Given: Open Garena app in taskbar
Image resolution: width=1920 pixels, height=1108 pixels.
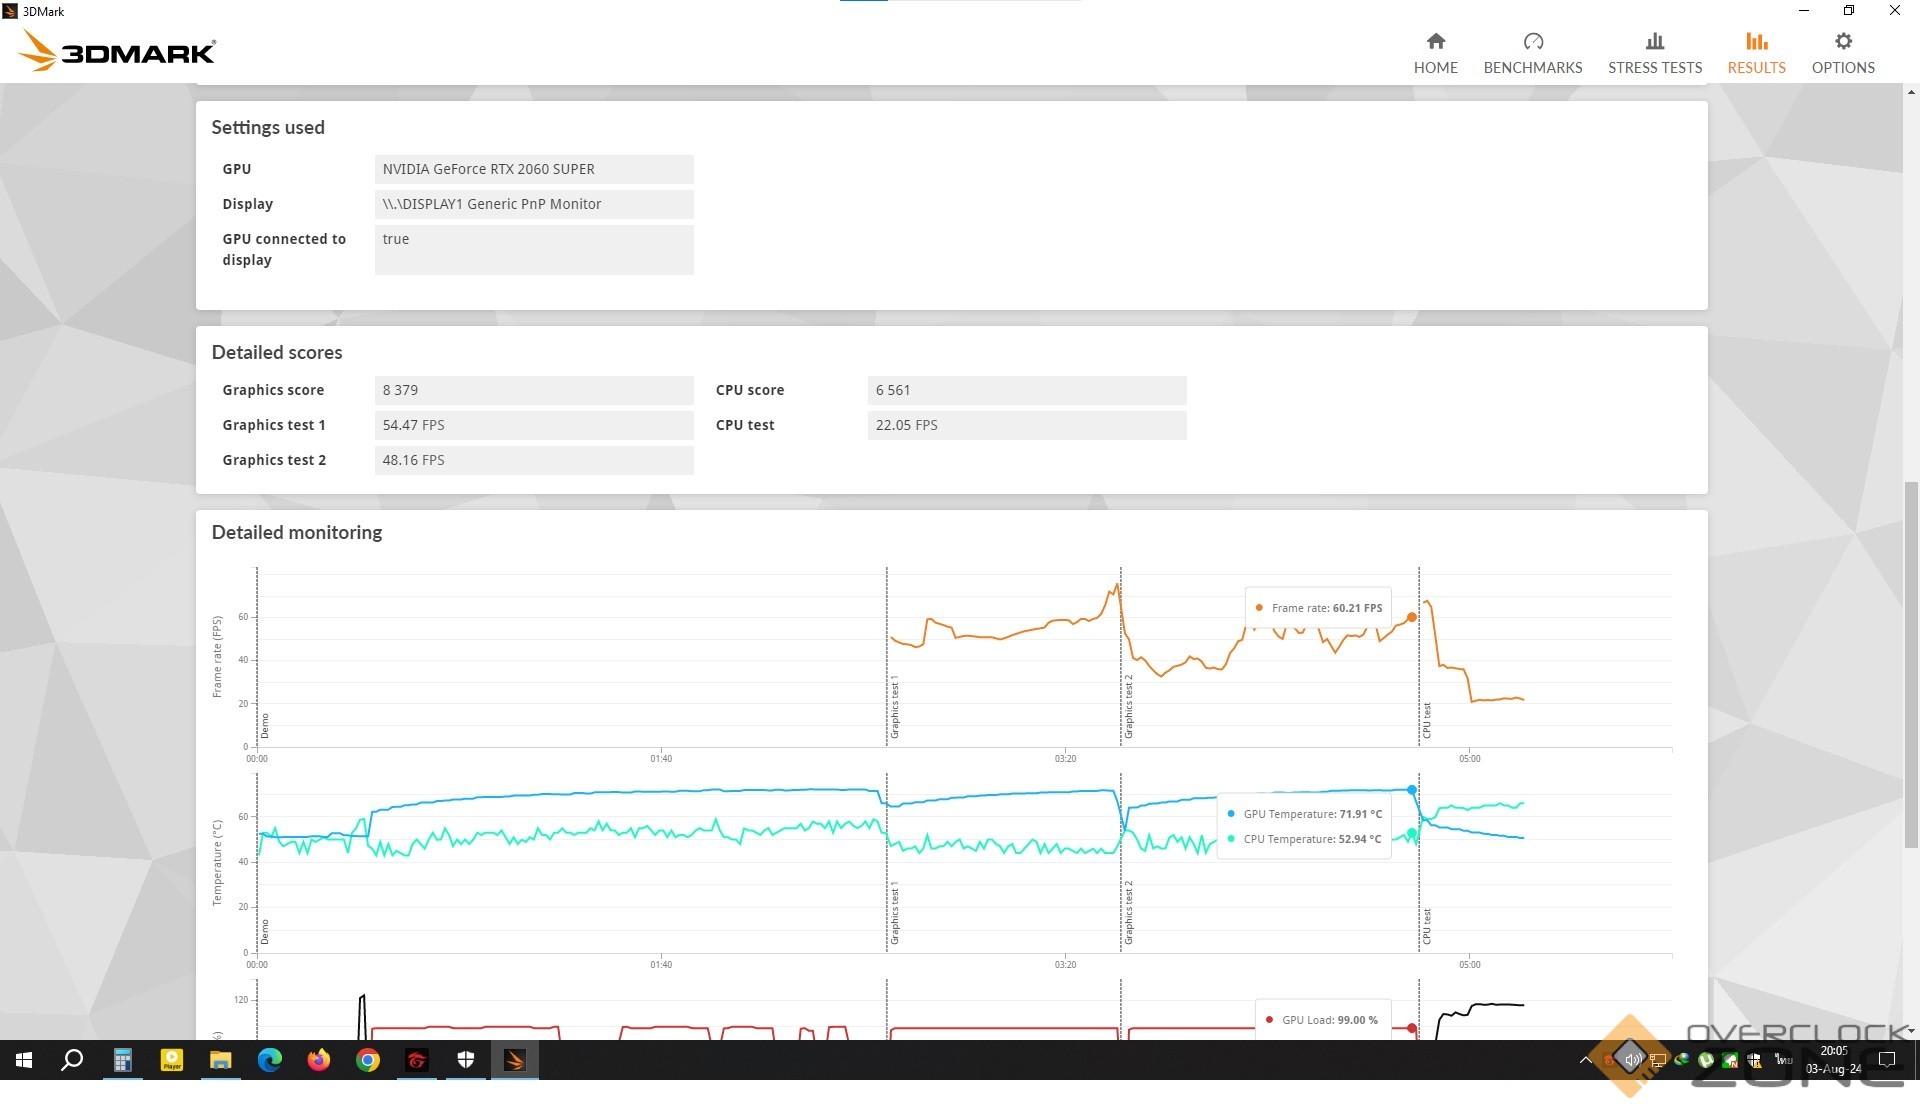Looking at the screenshot, I should (x=416, y=1060).
